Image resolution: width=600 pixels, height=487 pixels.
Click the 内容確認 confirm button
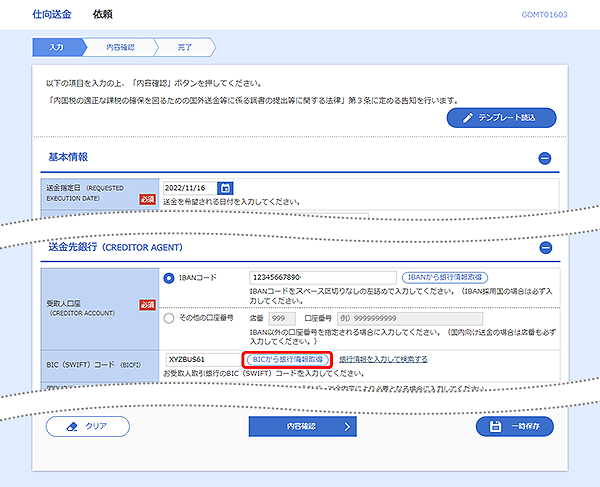tap(302, 426)
